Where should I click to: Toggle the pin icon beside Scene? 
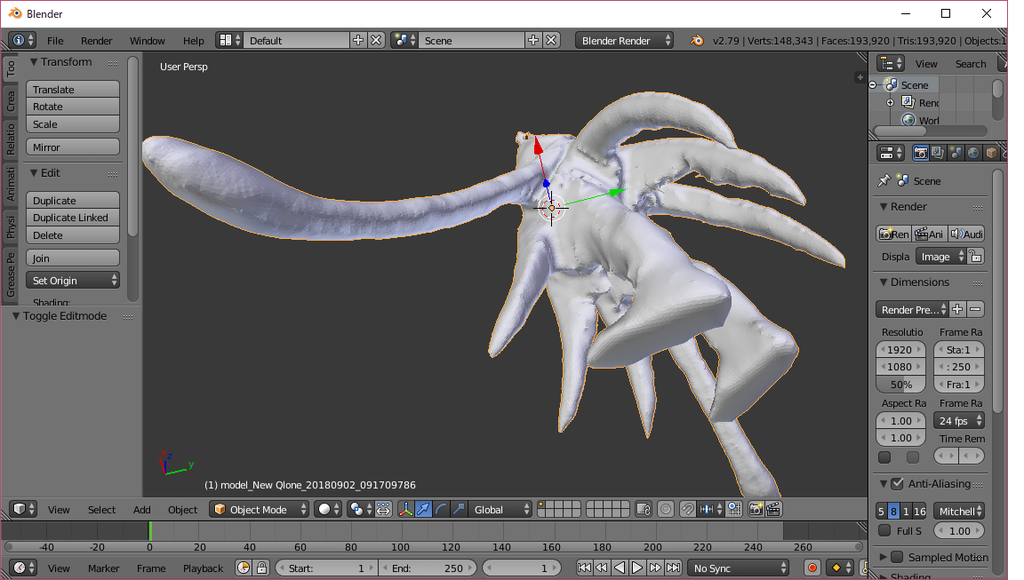(884, 180)
